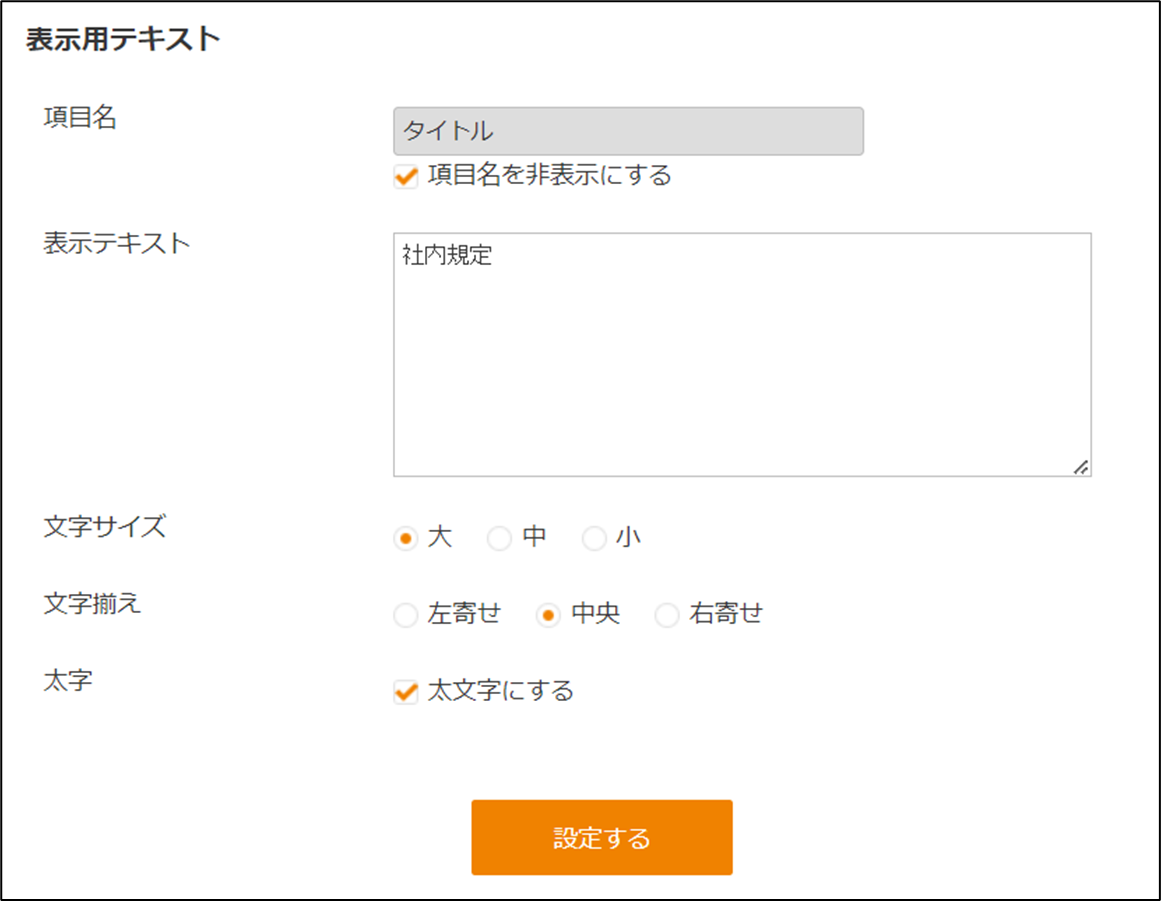1161x901 pixels.
Task: Set text alignment to 左寄せ
Action: click(x=406, y=614)
